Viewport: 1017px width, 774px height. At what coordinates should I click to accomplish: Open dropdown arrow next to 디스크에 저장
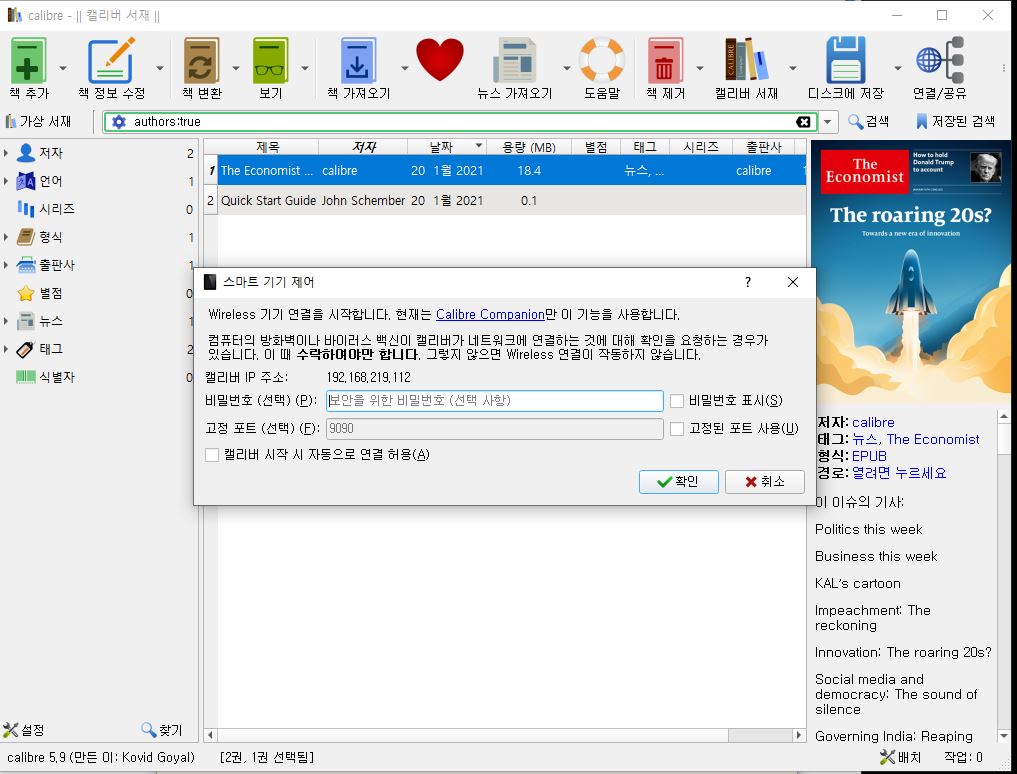point(898,67)
